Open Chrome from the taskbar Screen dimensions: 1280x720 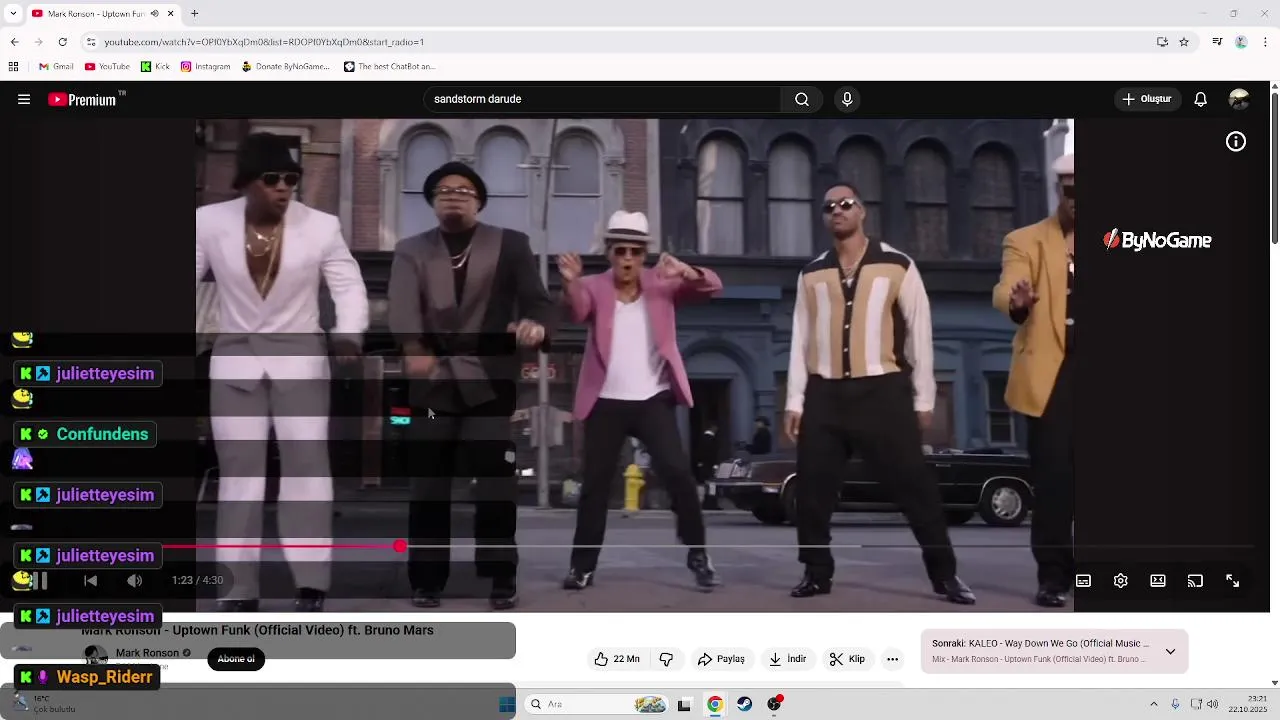coord(714,704)
